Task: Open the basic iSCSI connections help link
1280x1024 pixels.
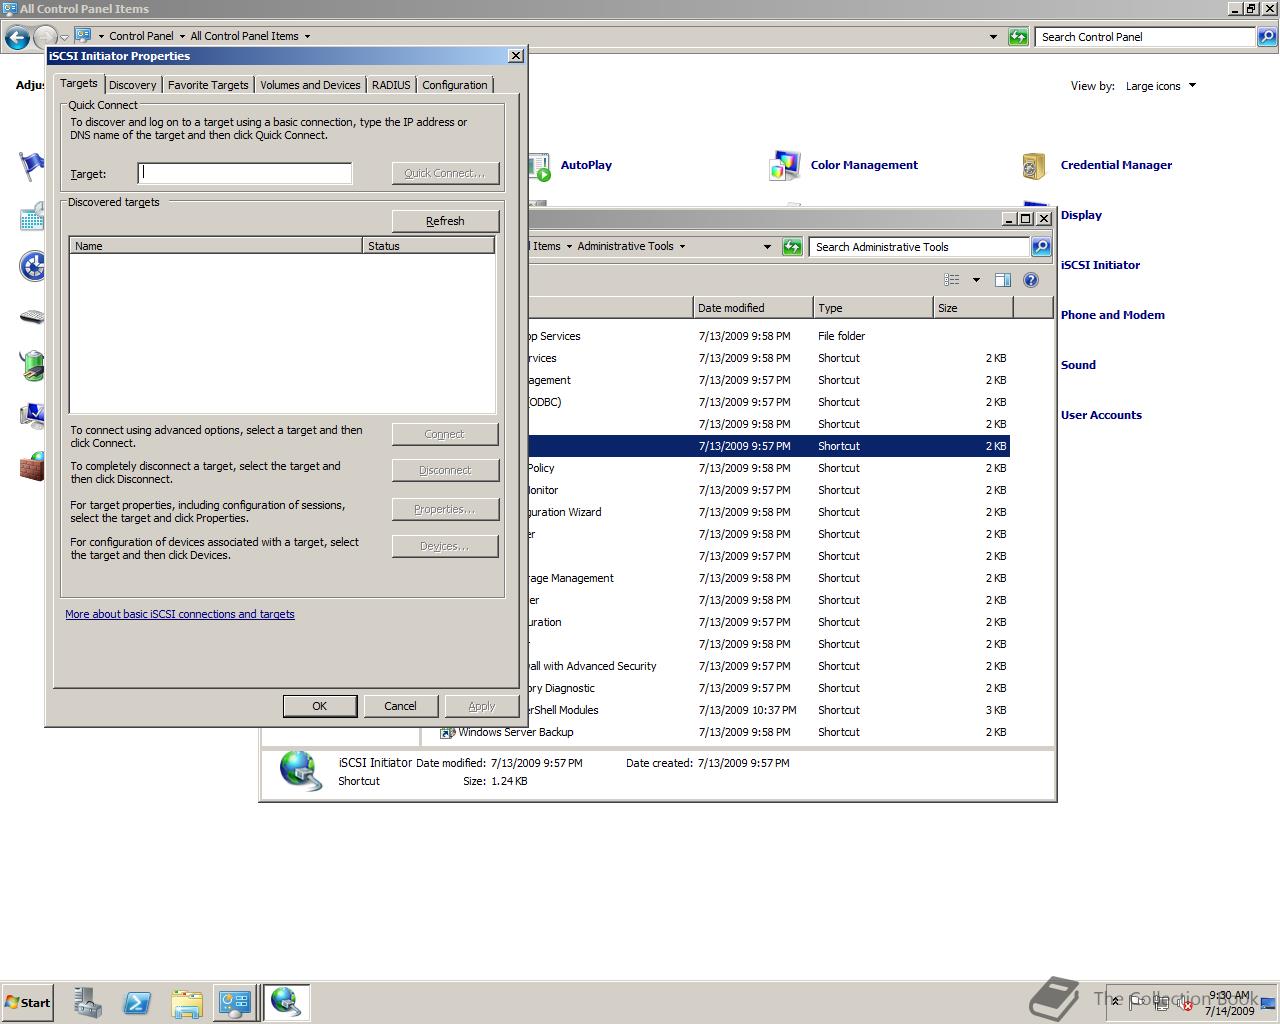Action: (180, 614)
